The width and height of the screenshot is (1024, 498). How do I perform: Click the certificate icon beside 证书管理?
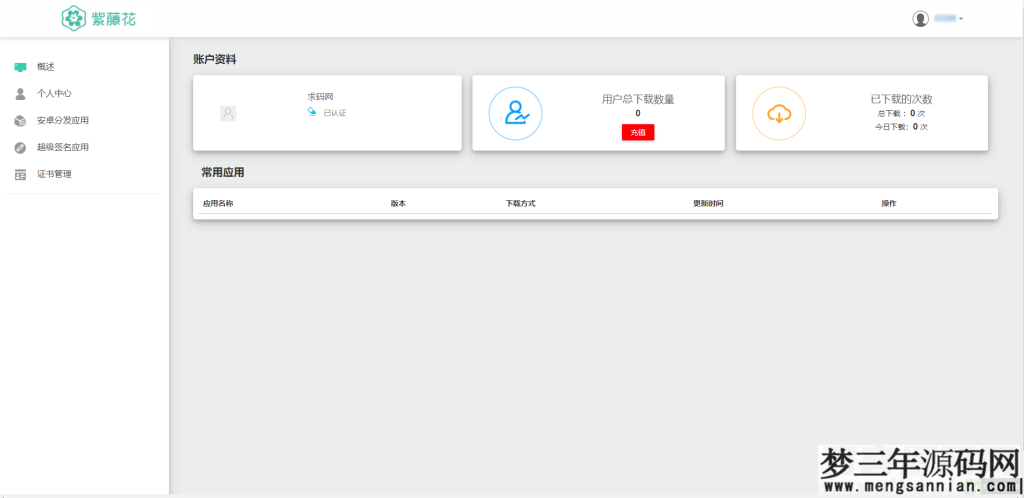(x=20, y=175)
